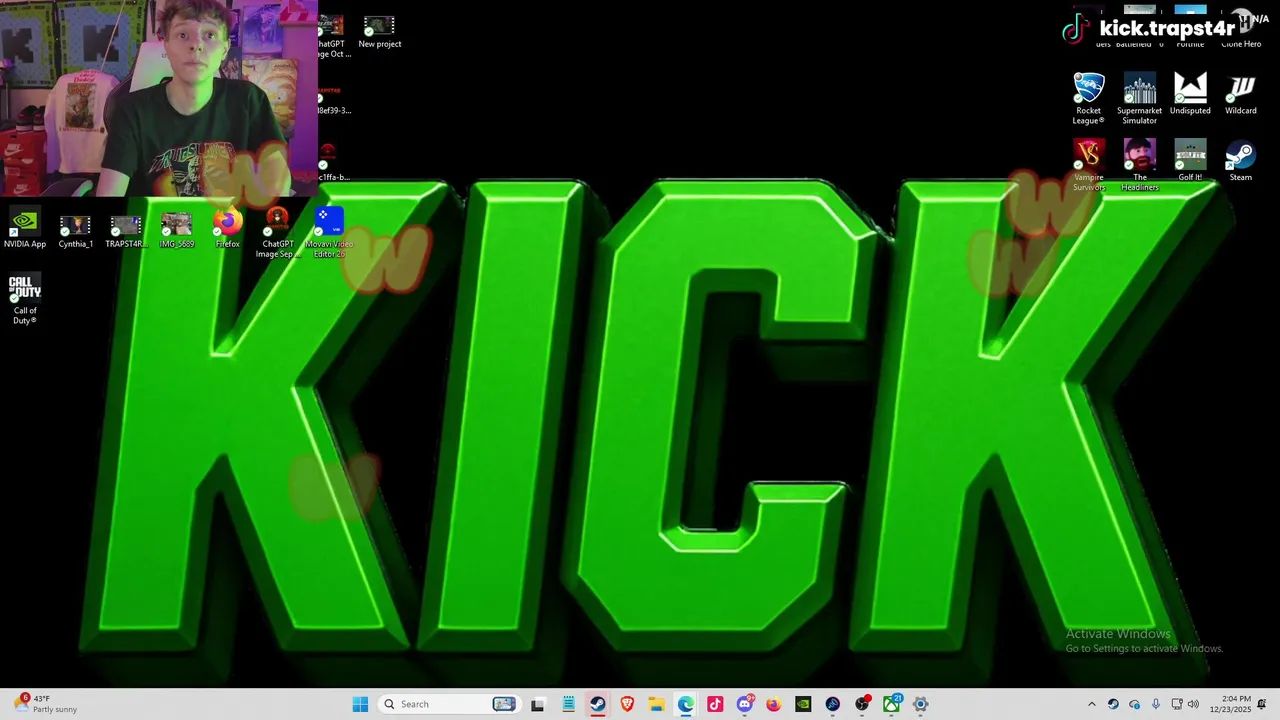1280x720 pixels.
Task: Launch Call of Duty desktop shortcut
Action: click(25, 300)
